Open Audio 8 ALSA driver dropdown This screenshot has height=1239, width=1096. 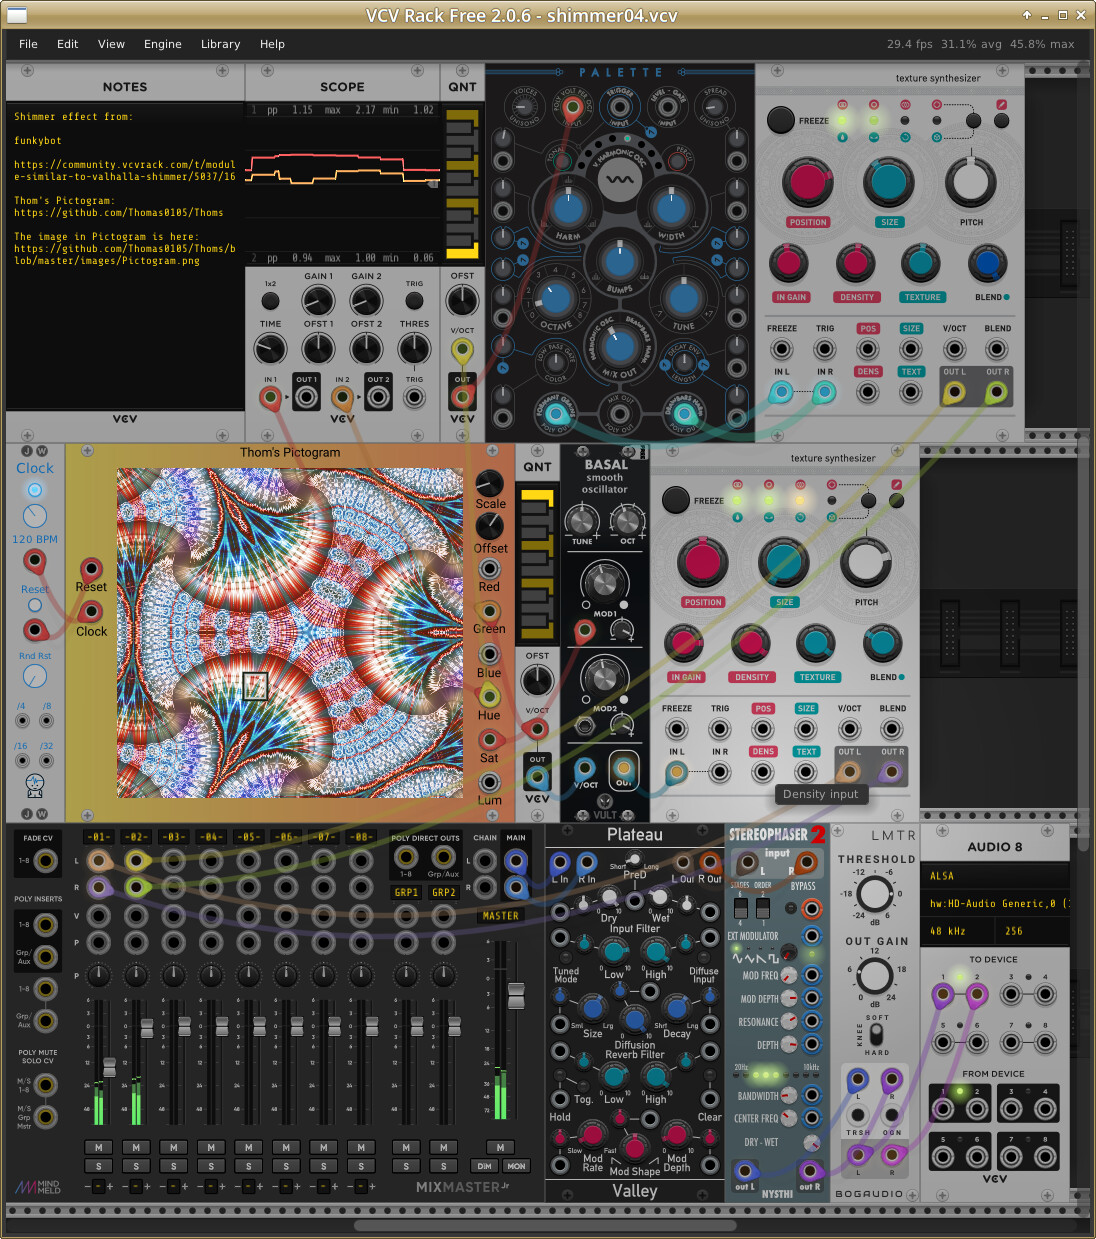pos(994,876)
